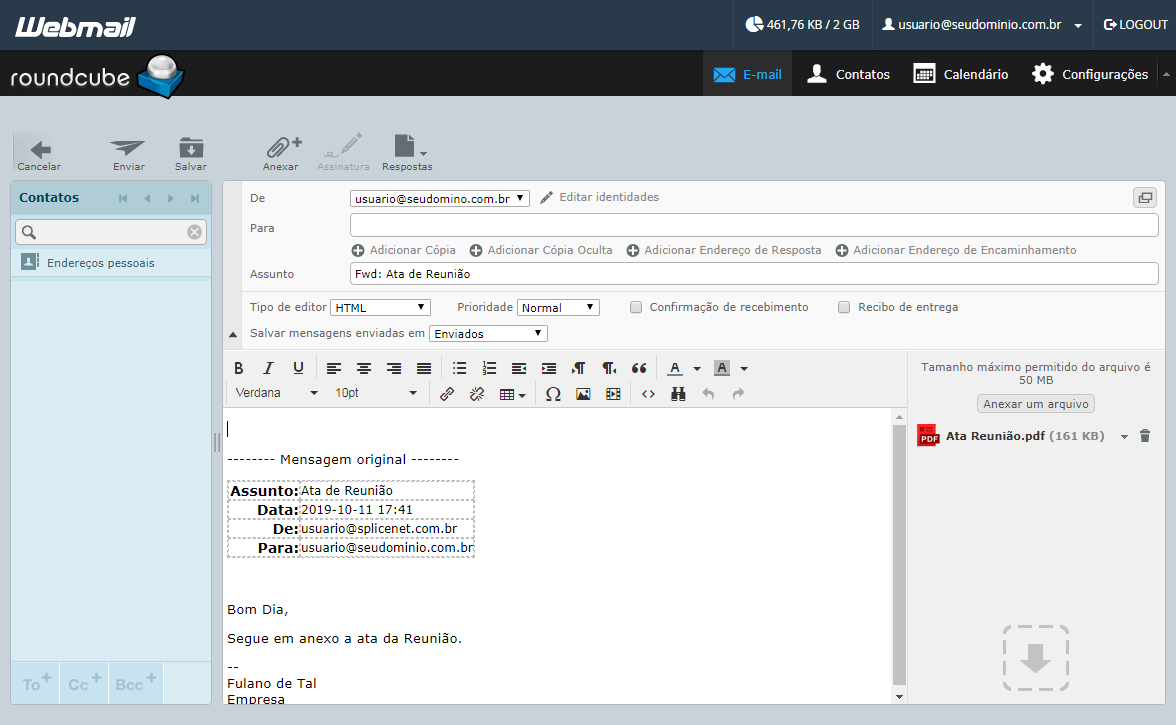Open the text color picker arrow
This screenshot has width=1176, height=725.
click(x=697, y=368)
